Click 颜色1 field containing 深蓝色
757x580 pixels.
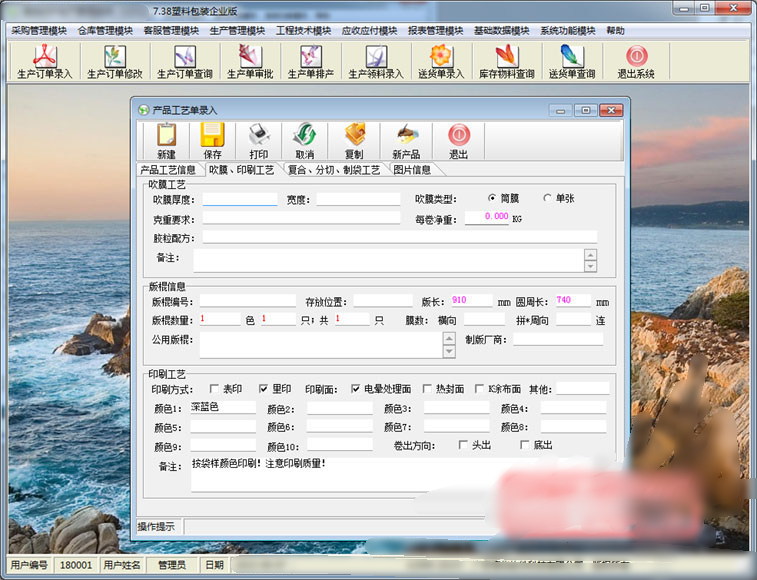[x=223, y=408]
